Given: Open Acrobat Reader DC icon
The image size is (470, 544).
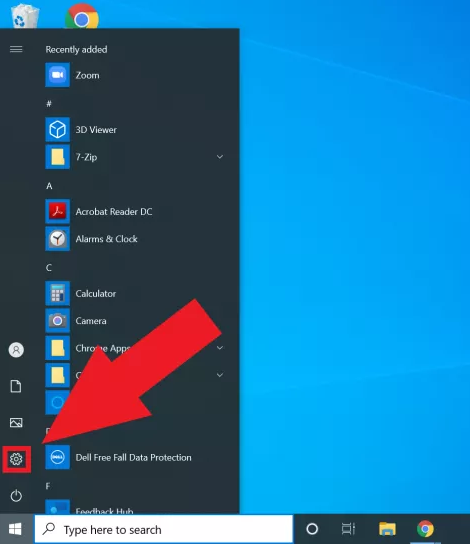Looking at the screenshot, I should coord(58,211).
